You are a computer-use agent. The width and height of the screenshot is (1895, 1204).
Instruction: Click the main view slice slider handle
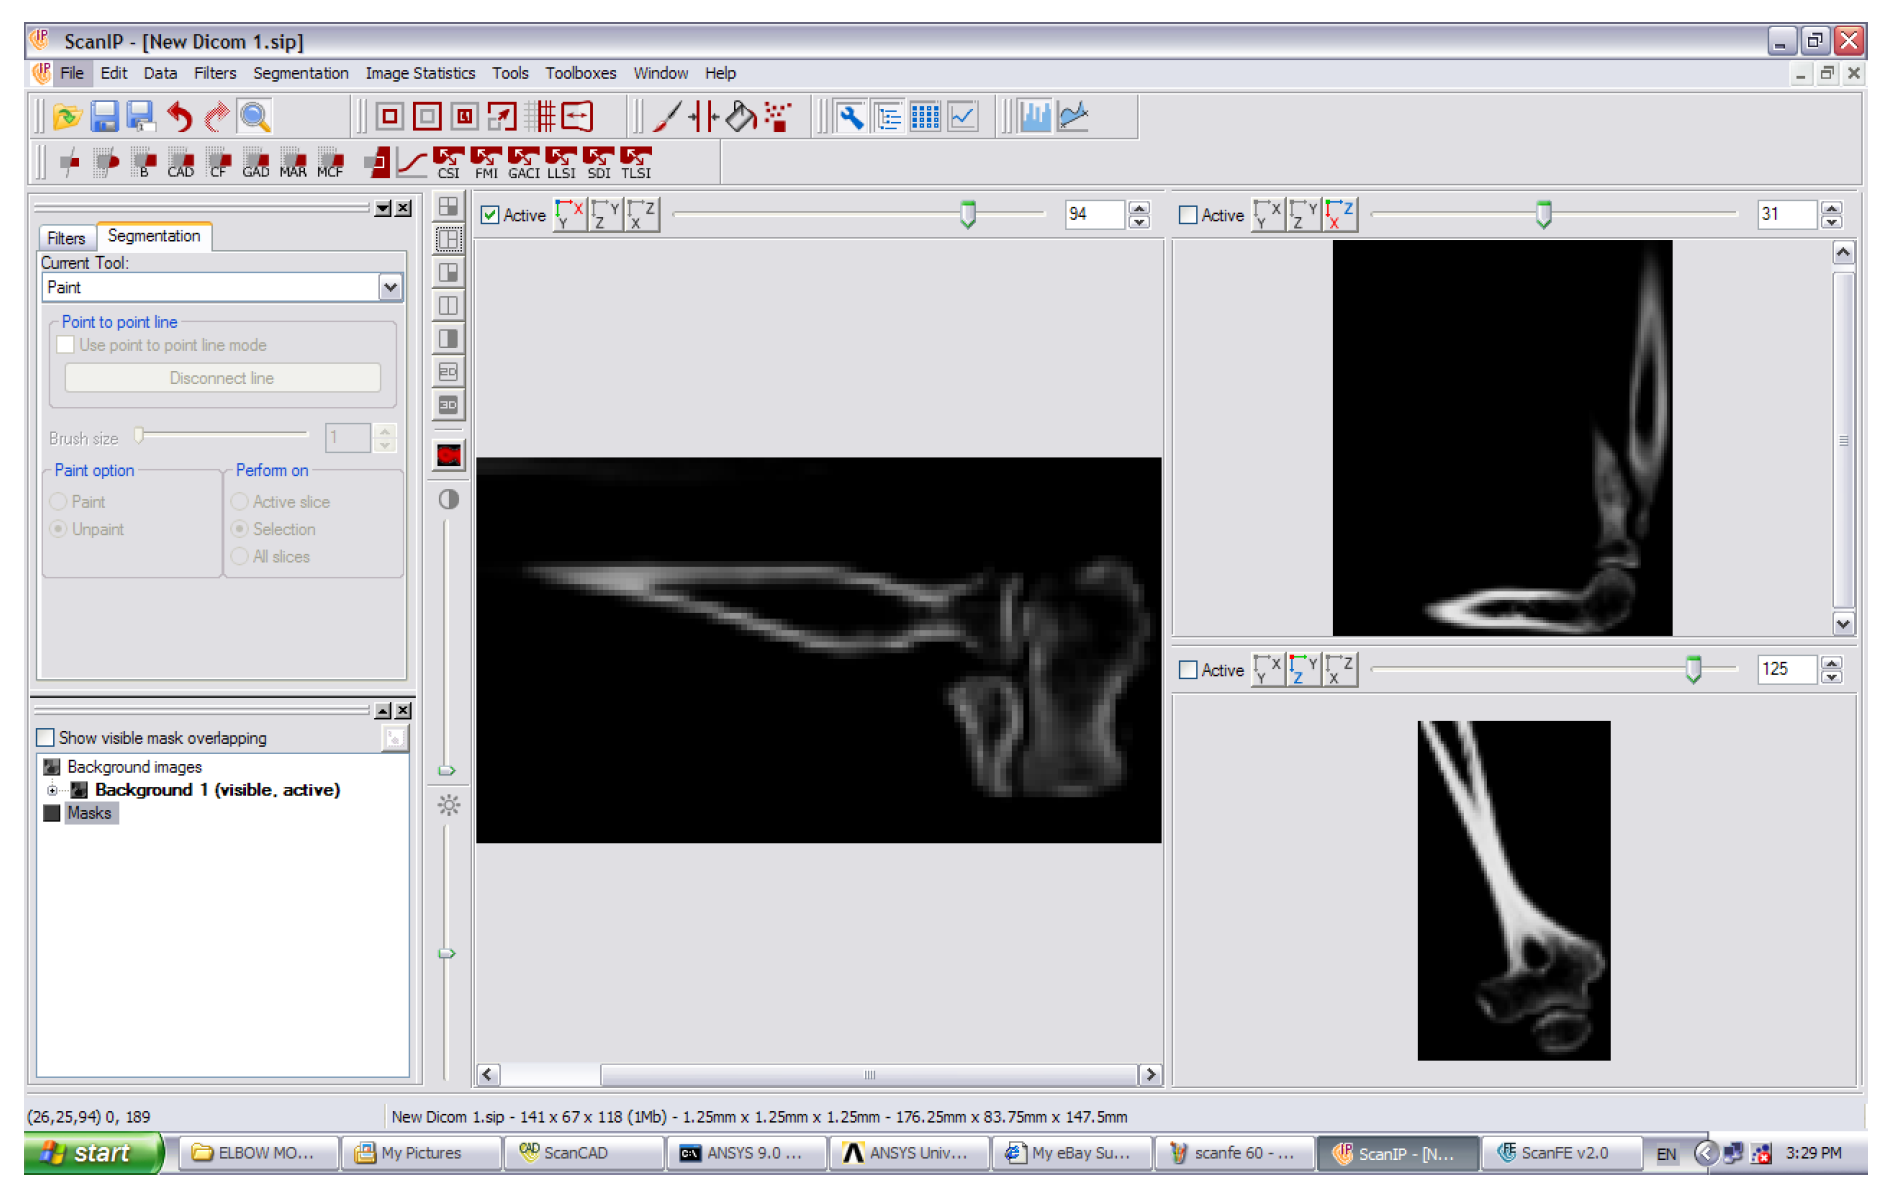point(968,214)
